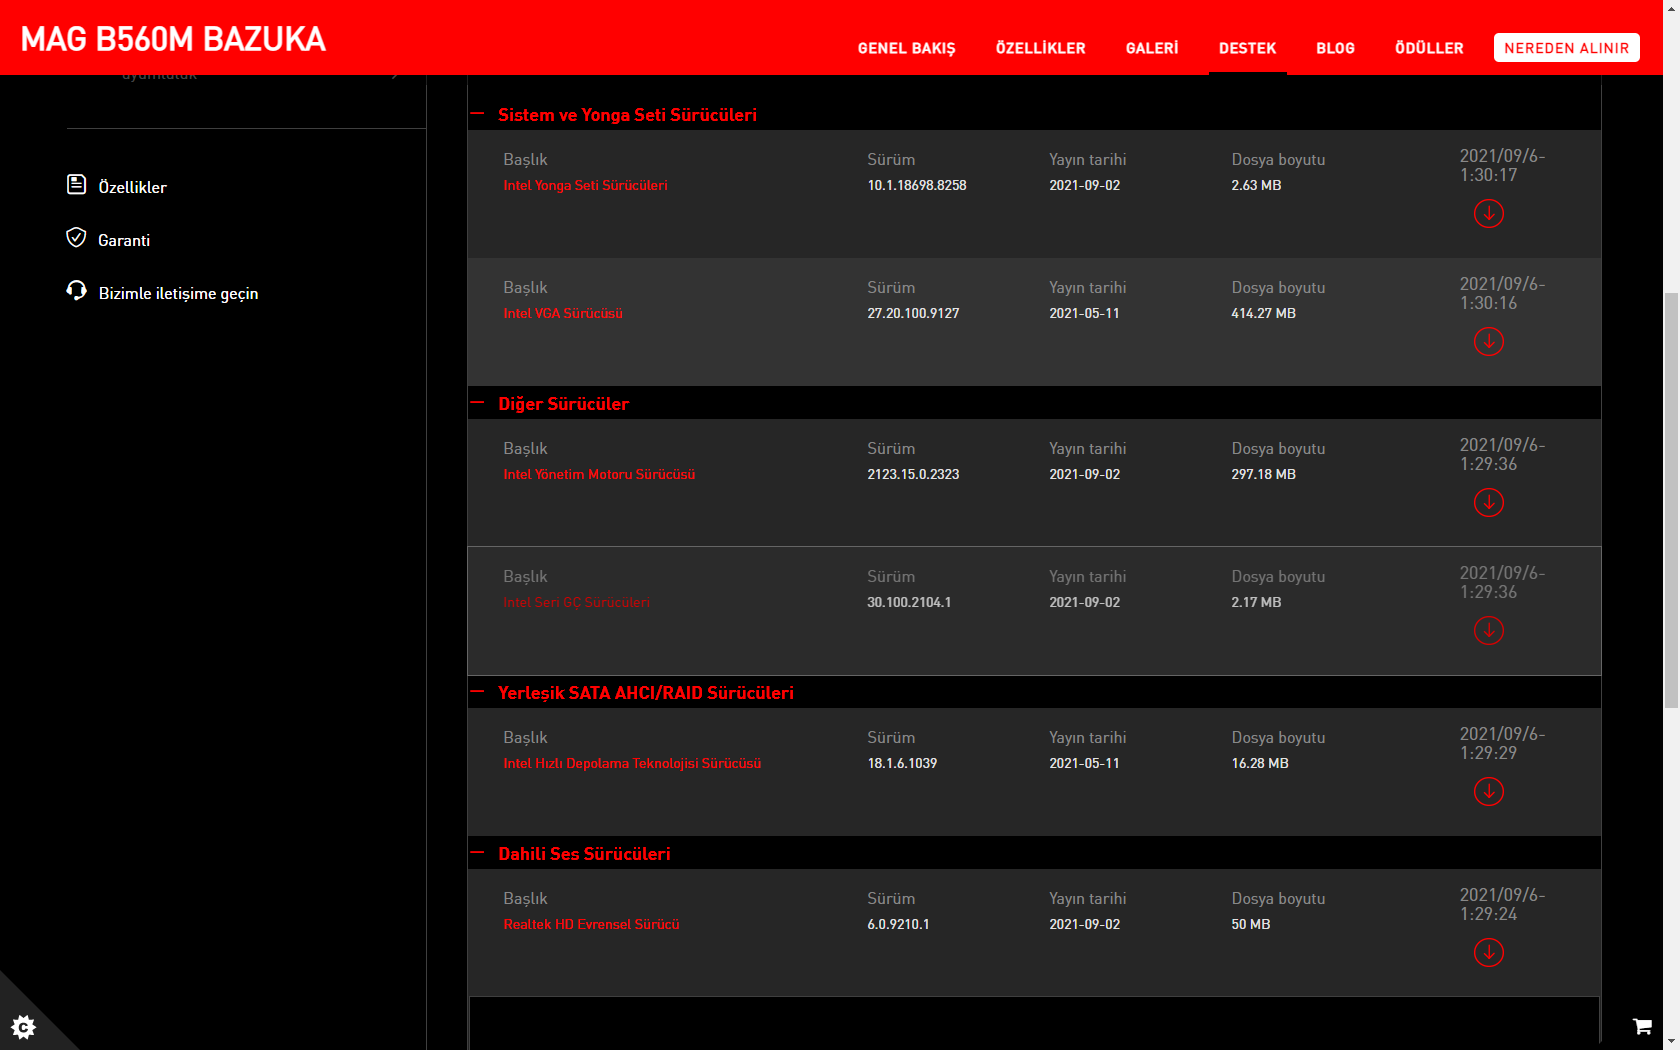Click file size 297.18 MB
1680x1050 pixels.
pos(1263,474)
